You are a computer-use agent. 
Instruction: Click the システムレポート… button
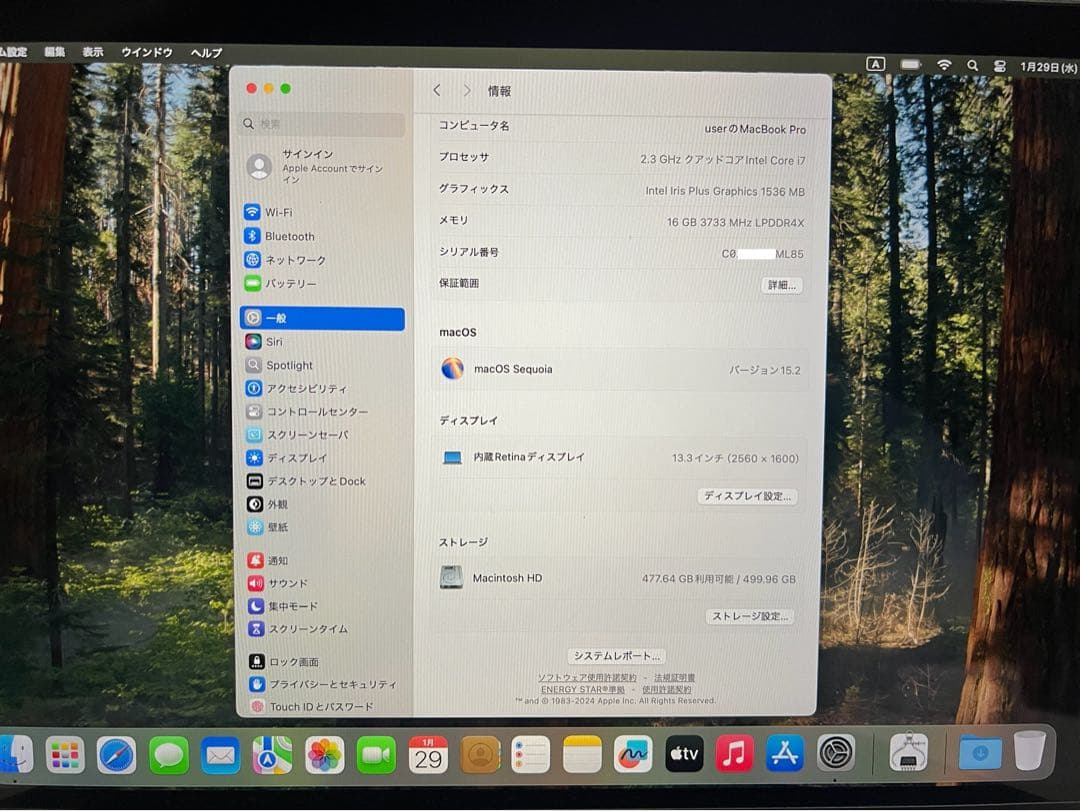[616, 656]
